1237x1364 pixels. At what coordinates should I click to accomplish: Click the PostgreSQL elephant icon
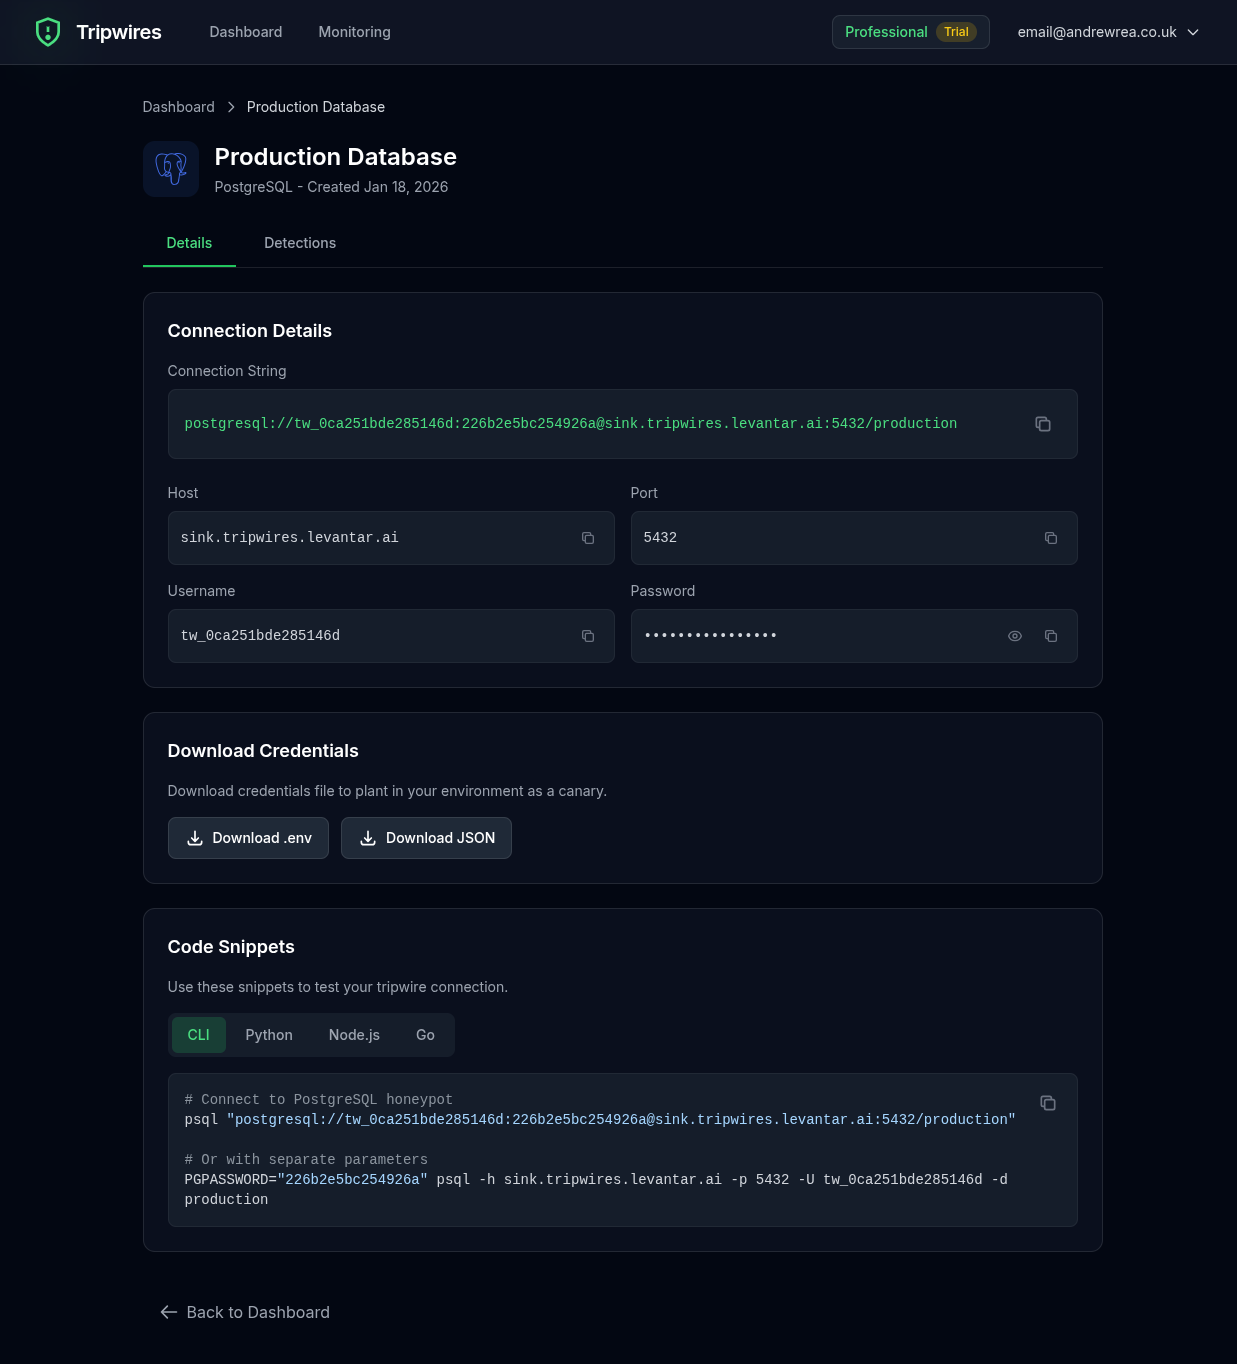coord(171,169)
